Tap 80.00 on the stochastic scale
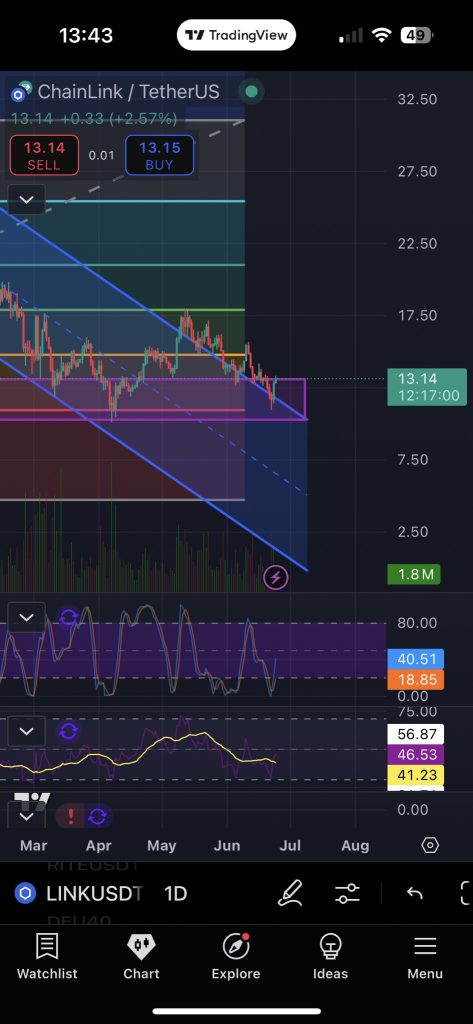The height and width of the screenshot is (1024, 473). 417,623
